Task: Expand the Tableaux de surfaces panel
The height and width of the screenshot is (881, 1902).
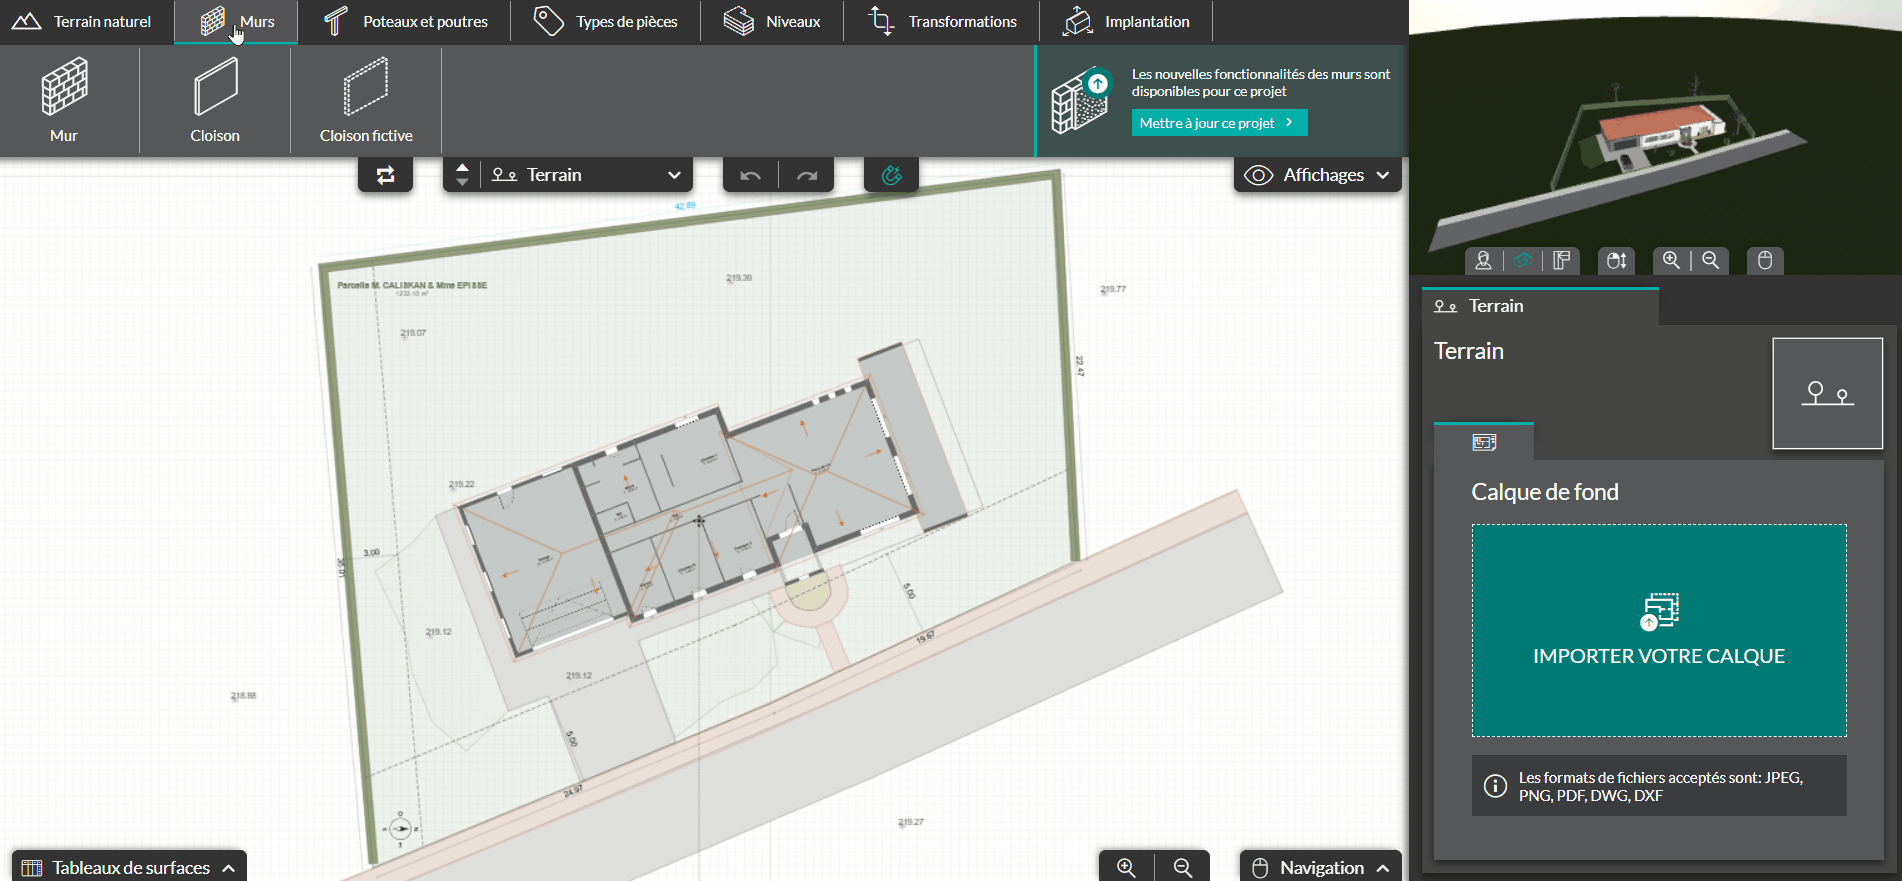Action: coord(130,867)
